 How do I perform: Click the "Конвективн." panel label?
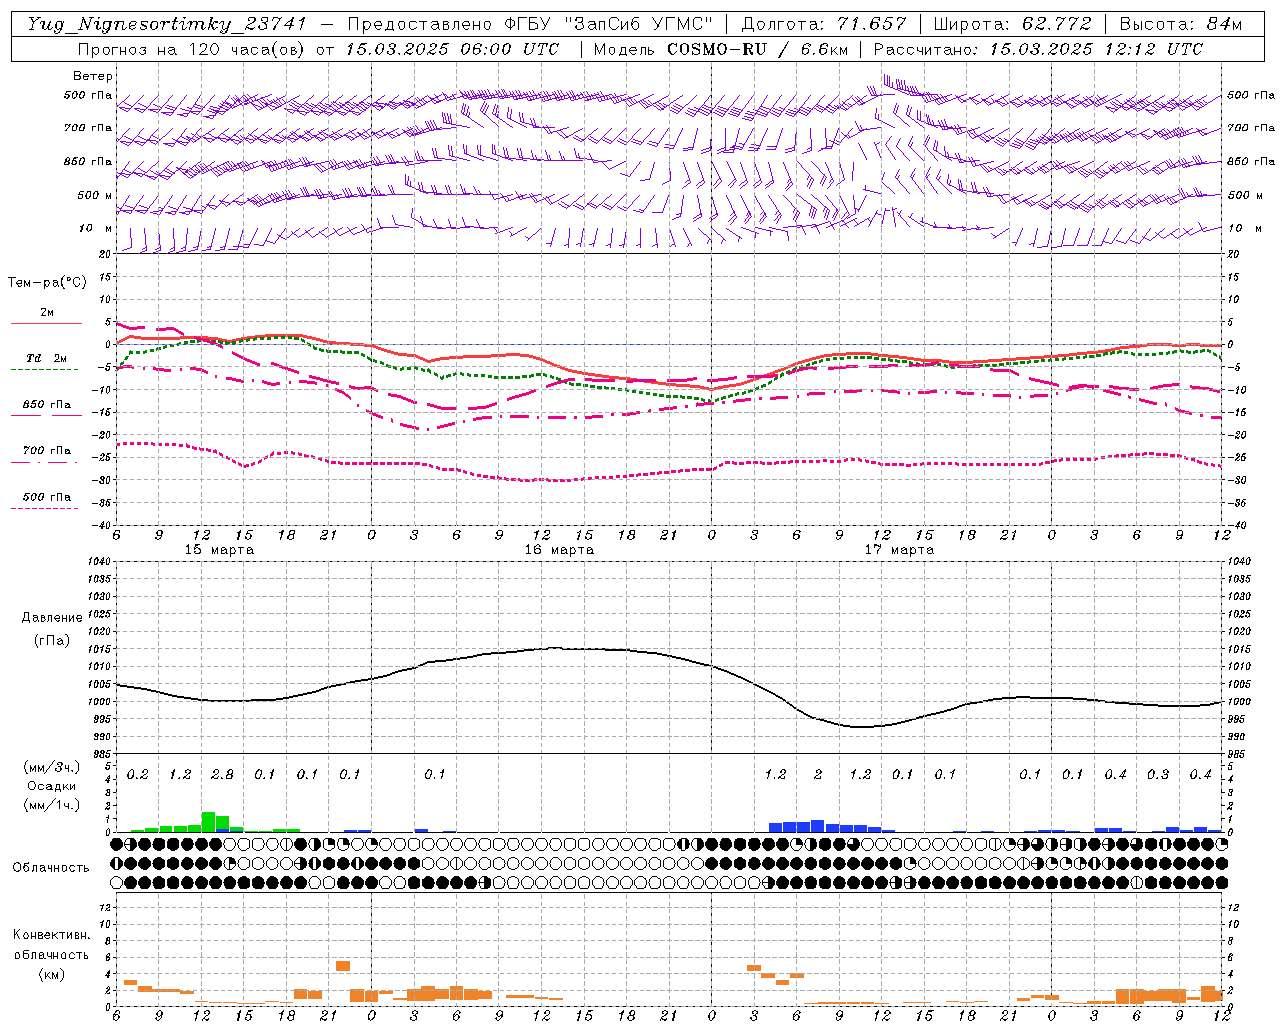pyautogui.click(x=51, y=935)
